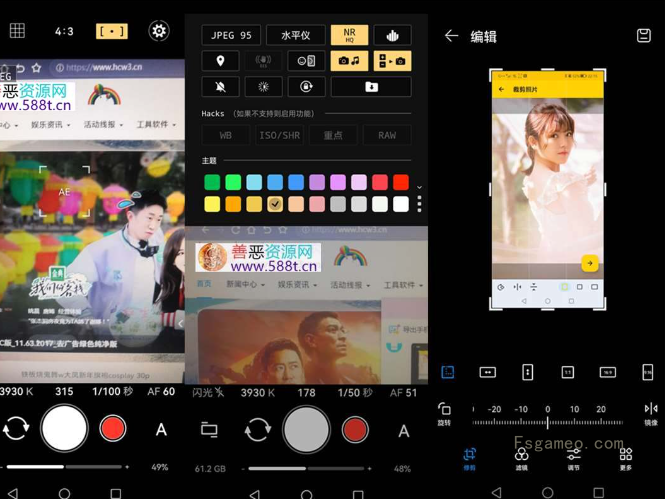
Task: Pick the checked gold theme swatch
Action: [275, 204]
